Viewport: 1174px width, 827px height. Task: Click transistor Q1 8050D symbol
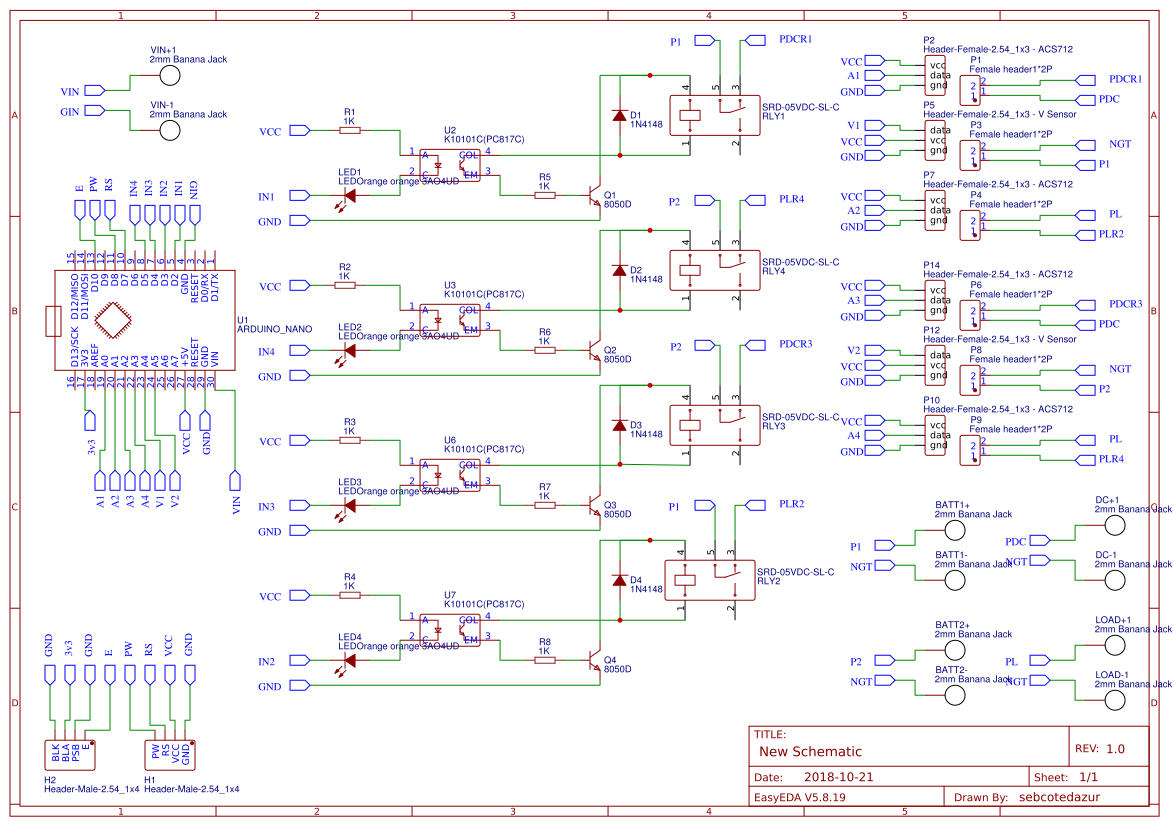596,194
